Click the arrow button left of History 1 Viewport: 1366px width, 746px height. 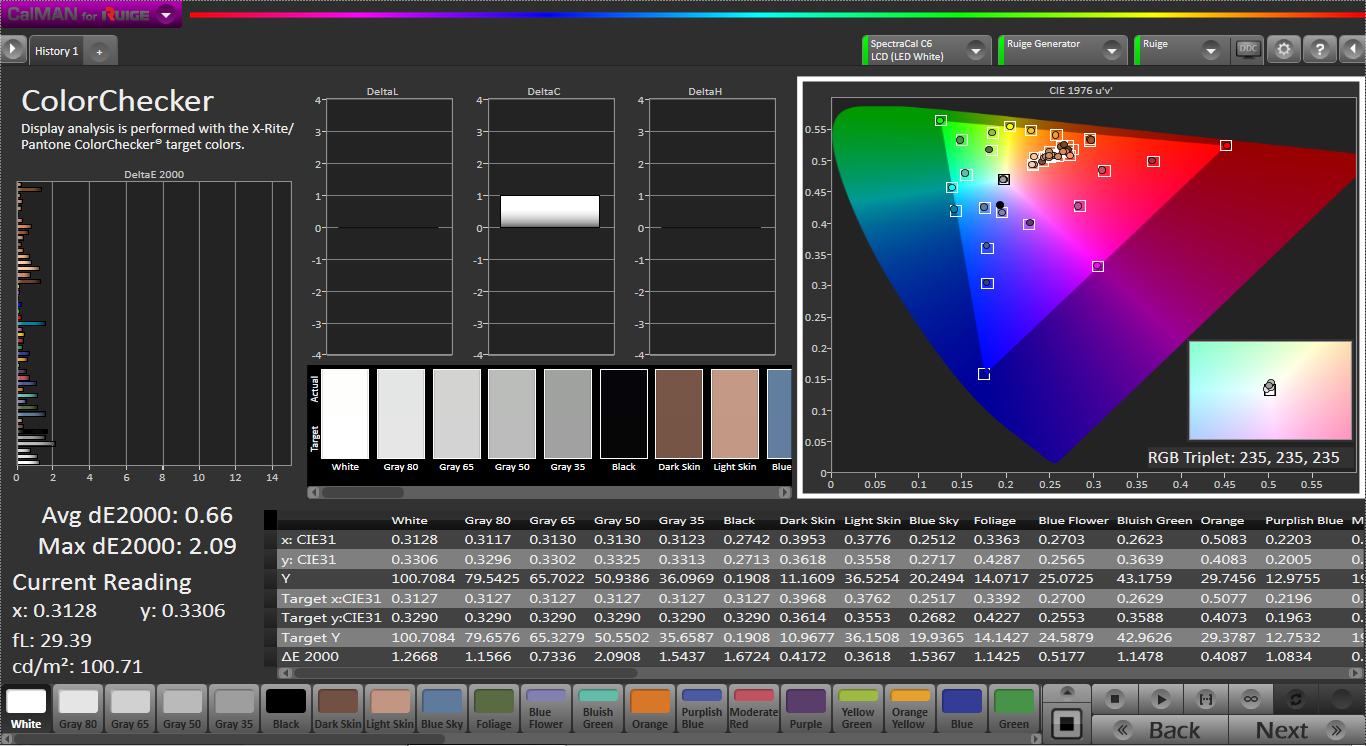tap(12, 50)
